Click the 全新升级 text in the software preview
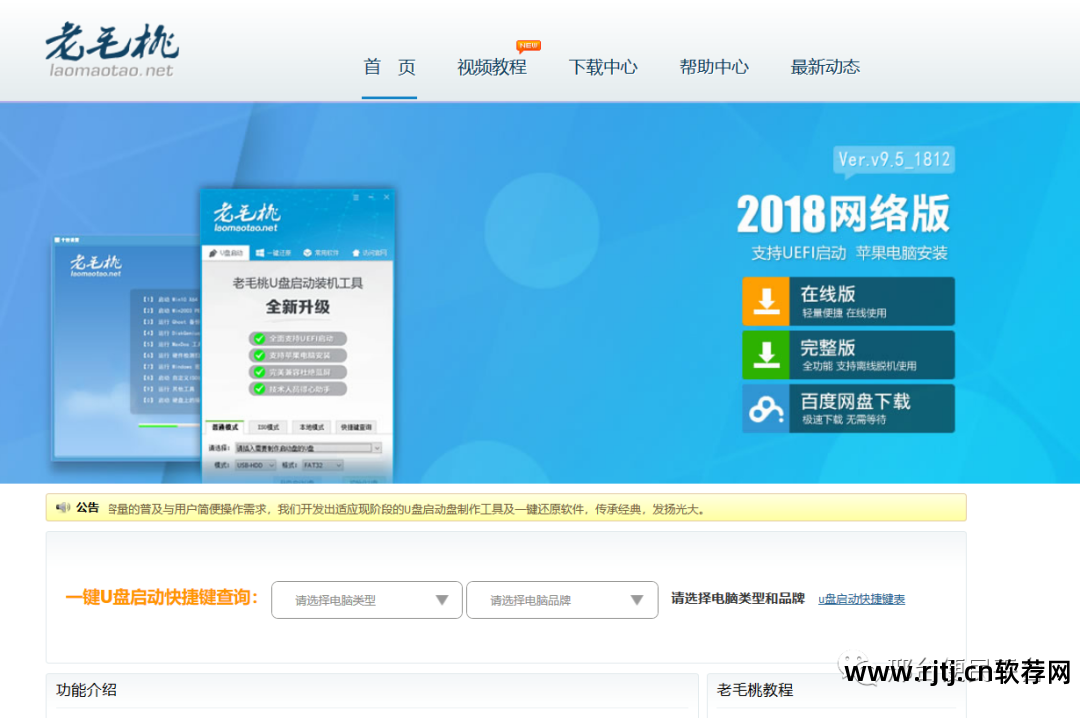1080x718 pixels. click(298, 307)
